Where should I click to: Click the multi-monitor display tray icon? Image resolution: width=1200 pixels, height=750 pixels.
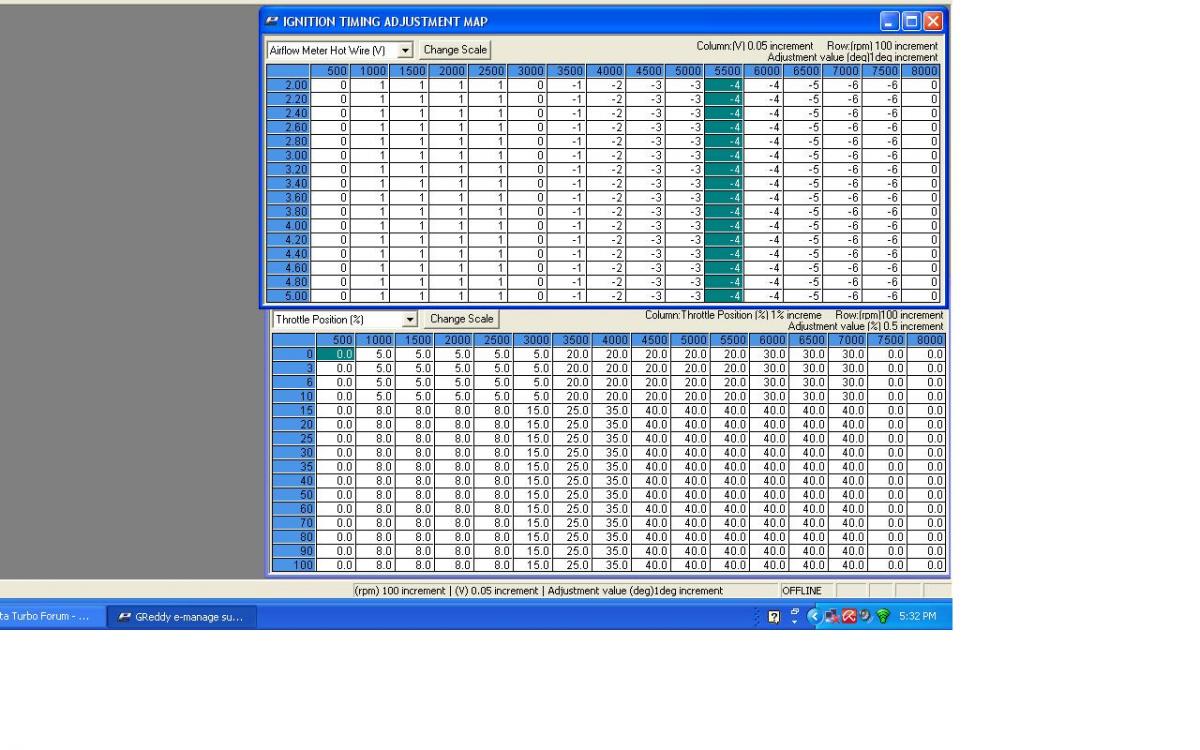832,616
